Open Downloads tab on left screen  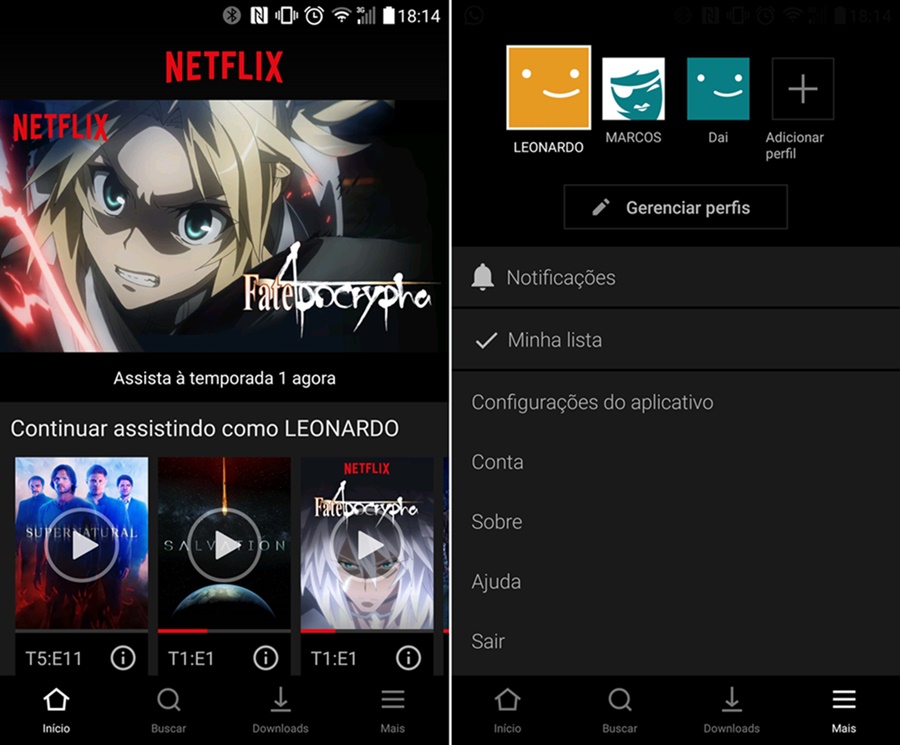point(281,711)
